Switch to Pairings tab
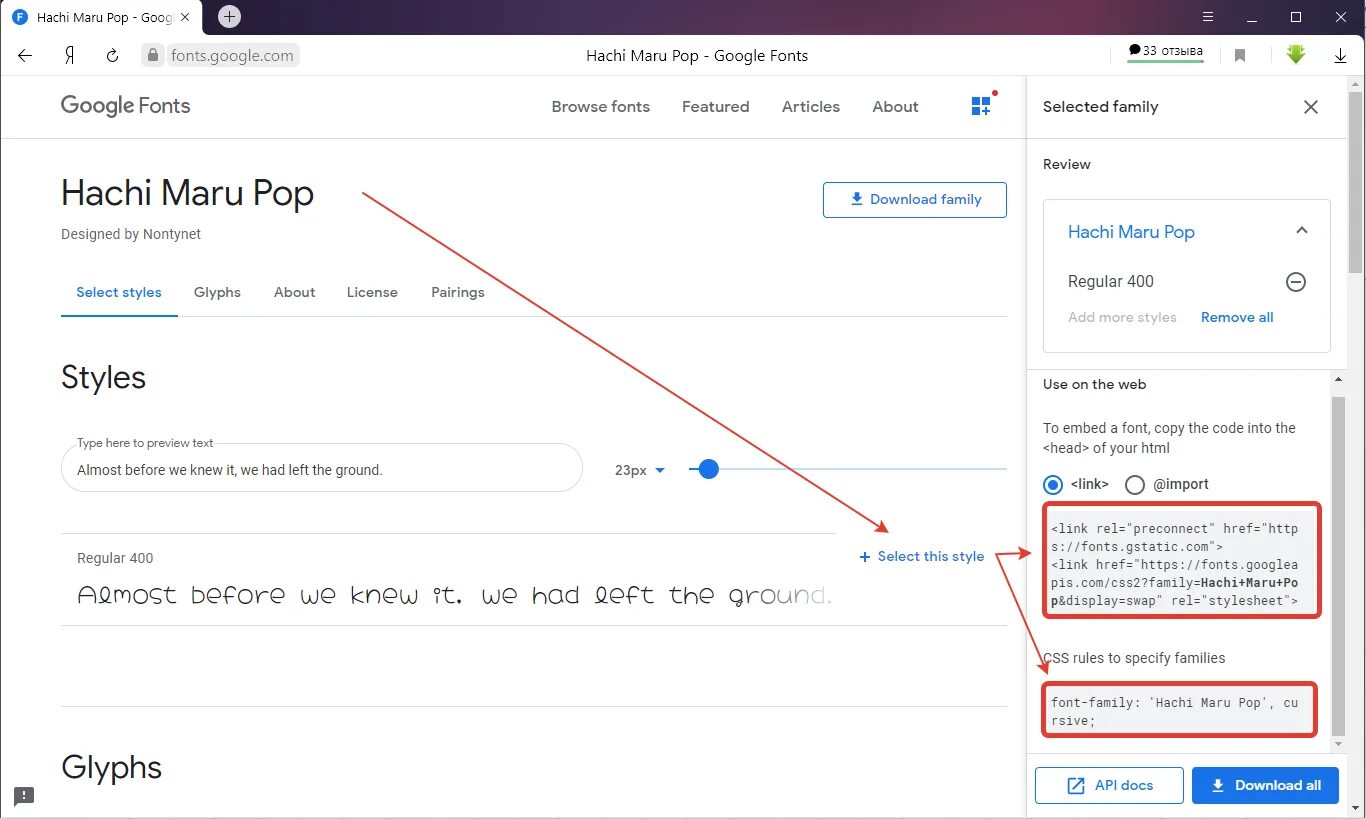 (x=458, y=292)
